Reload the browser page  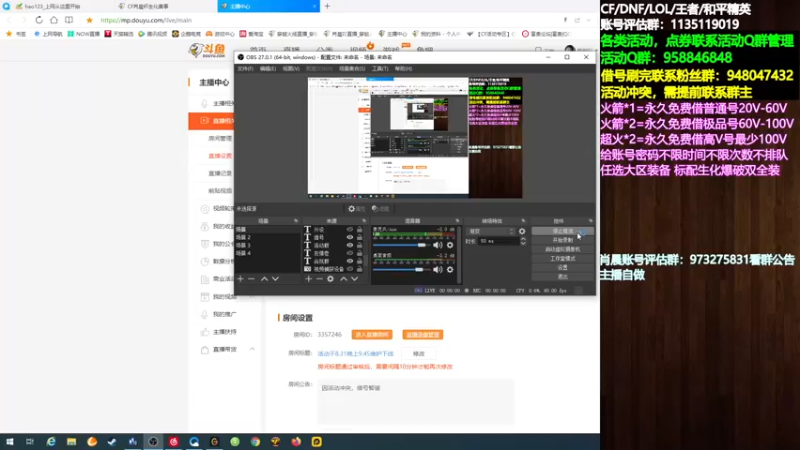39,20
